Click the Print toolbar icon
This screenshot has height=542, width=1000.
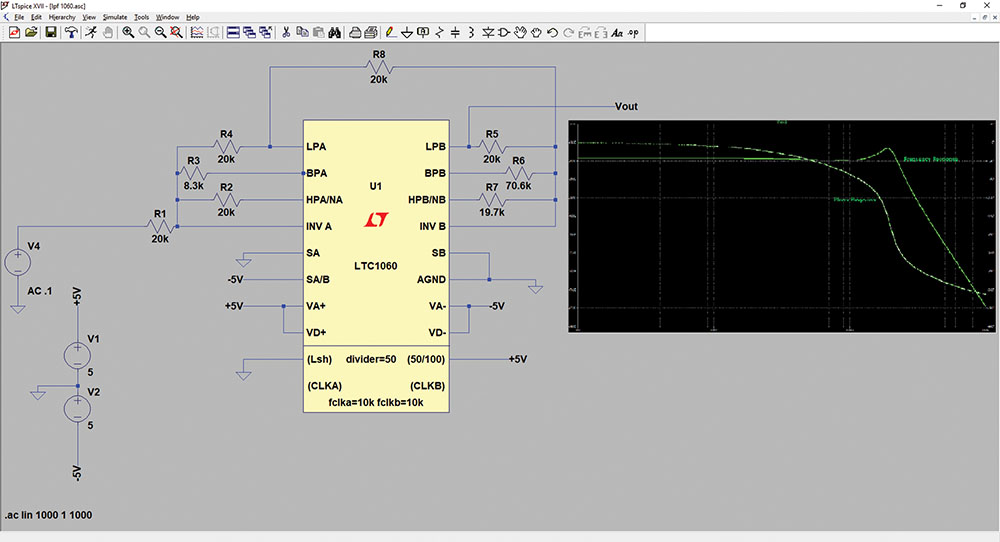click(x=371, y=33)
